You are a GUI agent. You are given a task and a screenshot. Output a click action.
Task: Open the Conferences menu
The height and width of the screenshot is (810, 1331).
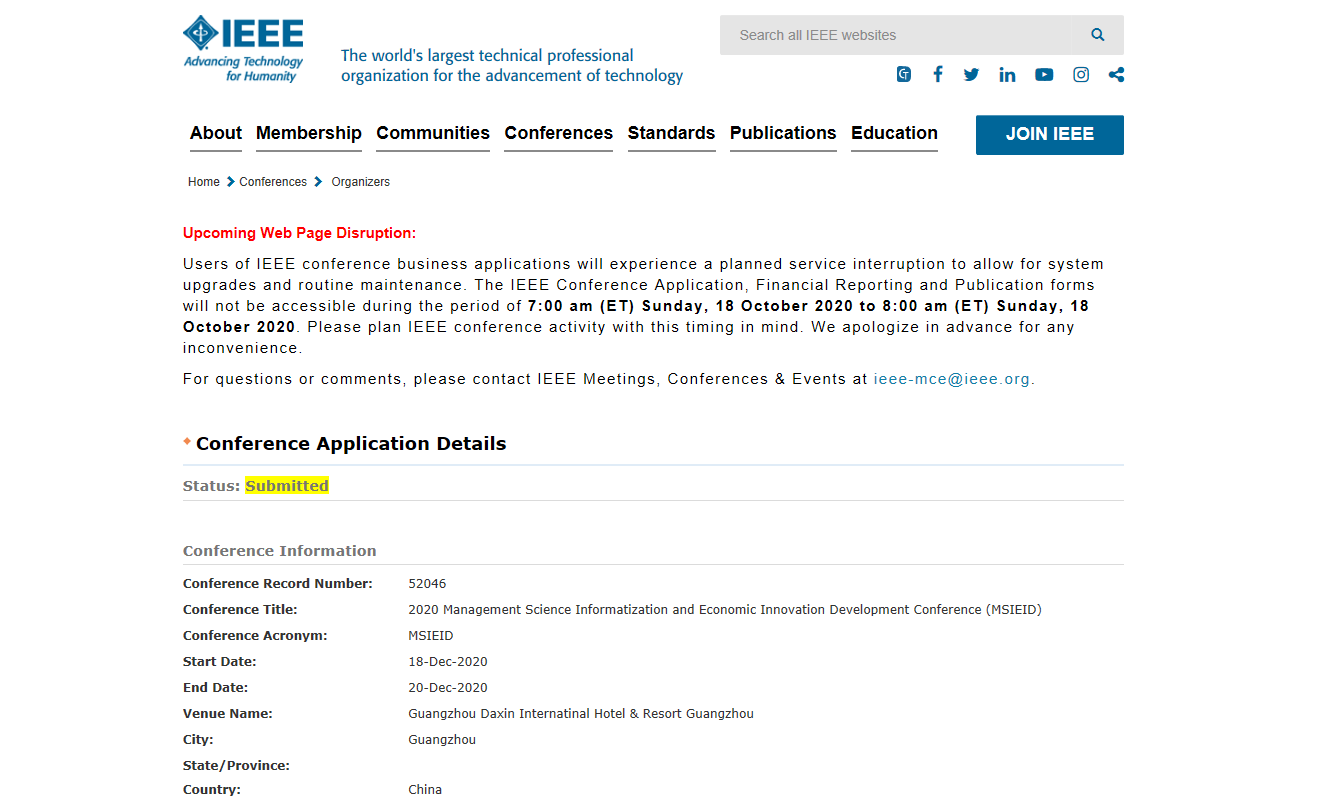[x=559, y=133]
